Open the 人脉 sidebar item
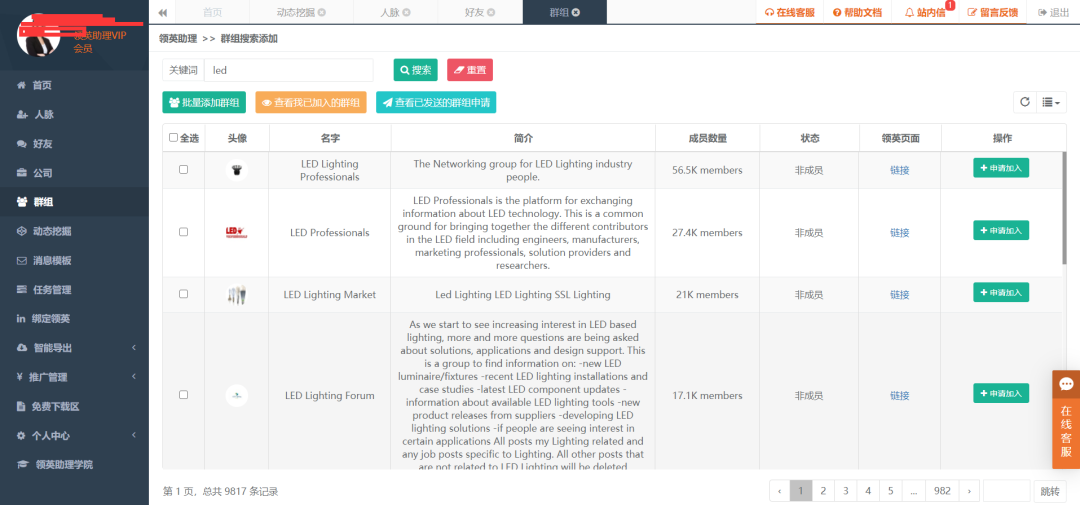Viewport: 1080px width, 505px height. pos(74,114)
